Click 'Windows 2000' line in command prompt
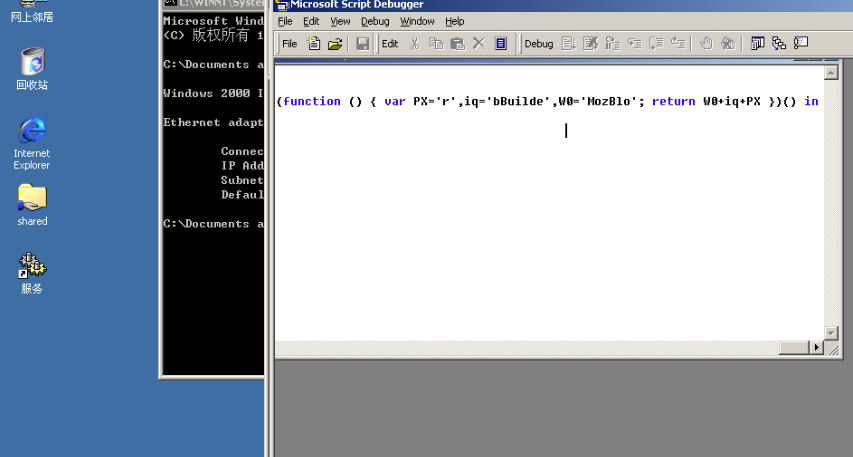Screen dimensions: 853x457 tap(213, 93)
